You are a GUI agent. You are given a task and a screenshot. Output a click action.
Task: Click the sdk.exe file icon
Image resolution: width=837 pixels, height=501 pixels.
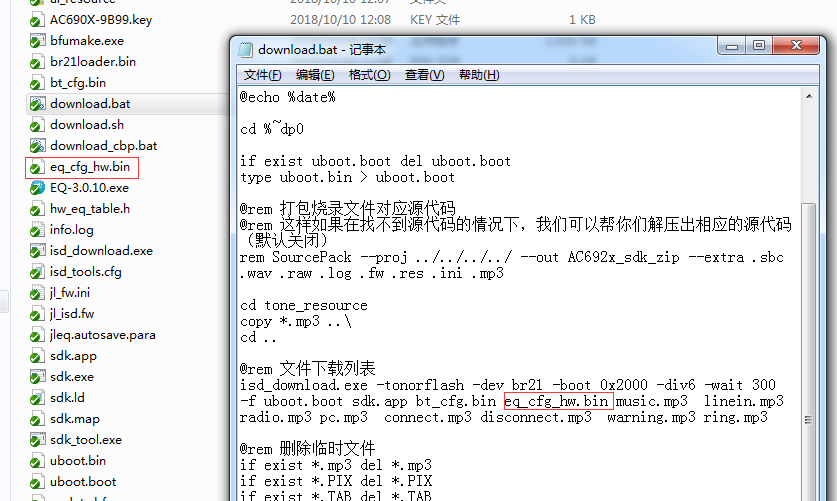[37, 377]
